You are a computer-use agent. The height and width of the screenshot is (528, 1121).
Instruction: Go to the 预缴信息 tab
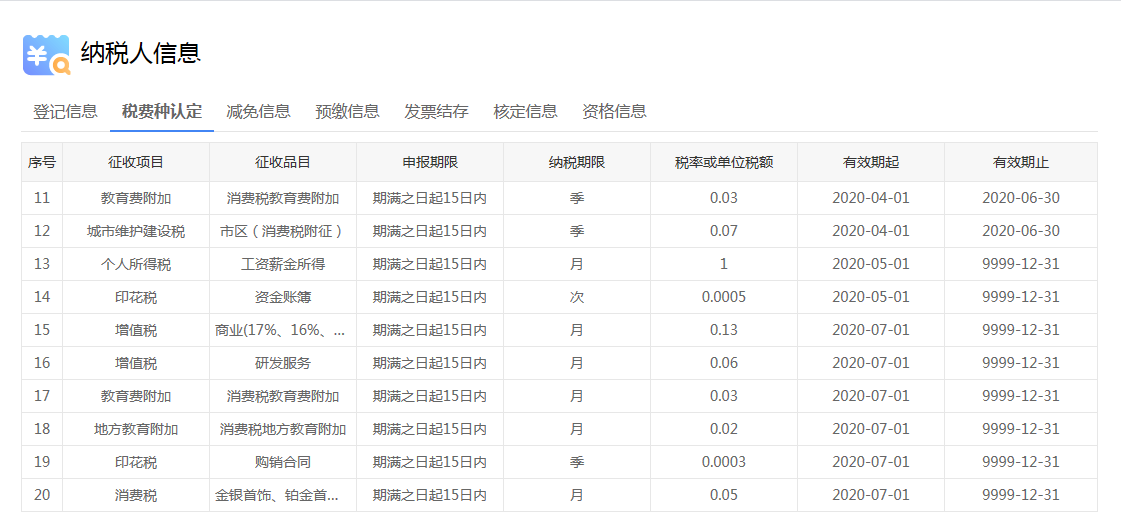point(347,111)
